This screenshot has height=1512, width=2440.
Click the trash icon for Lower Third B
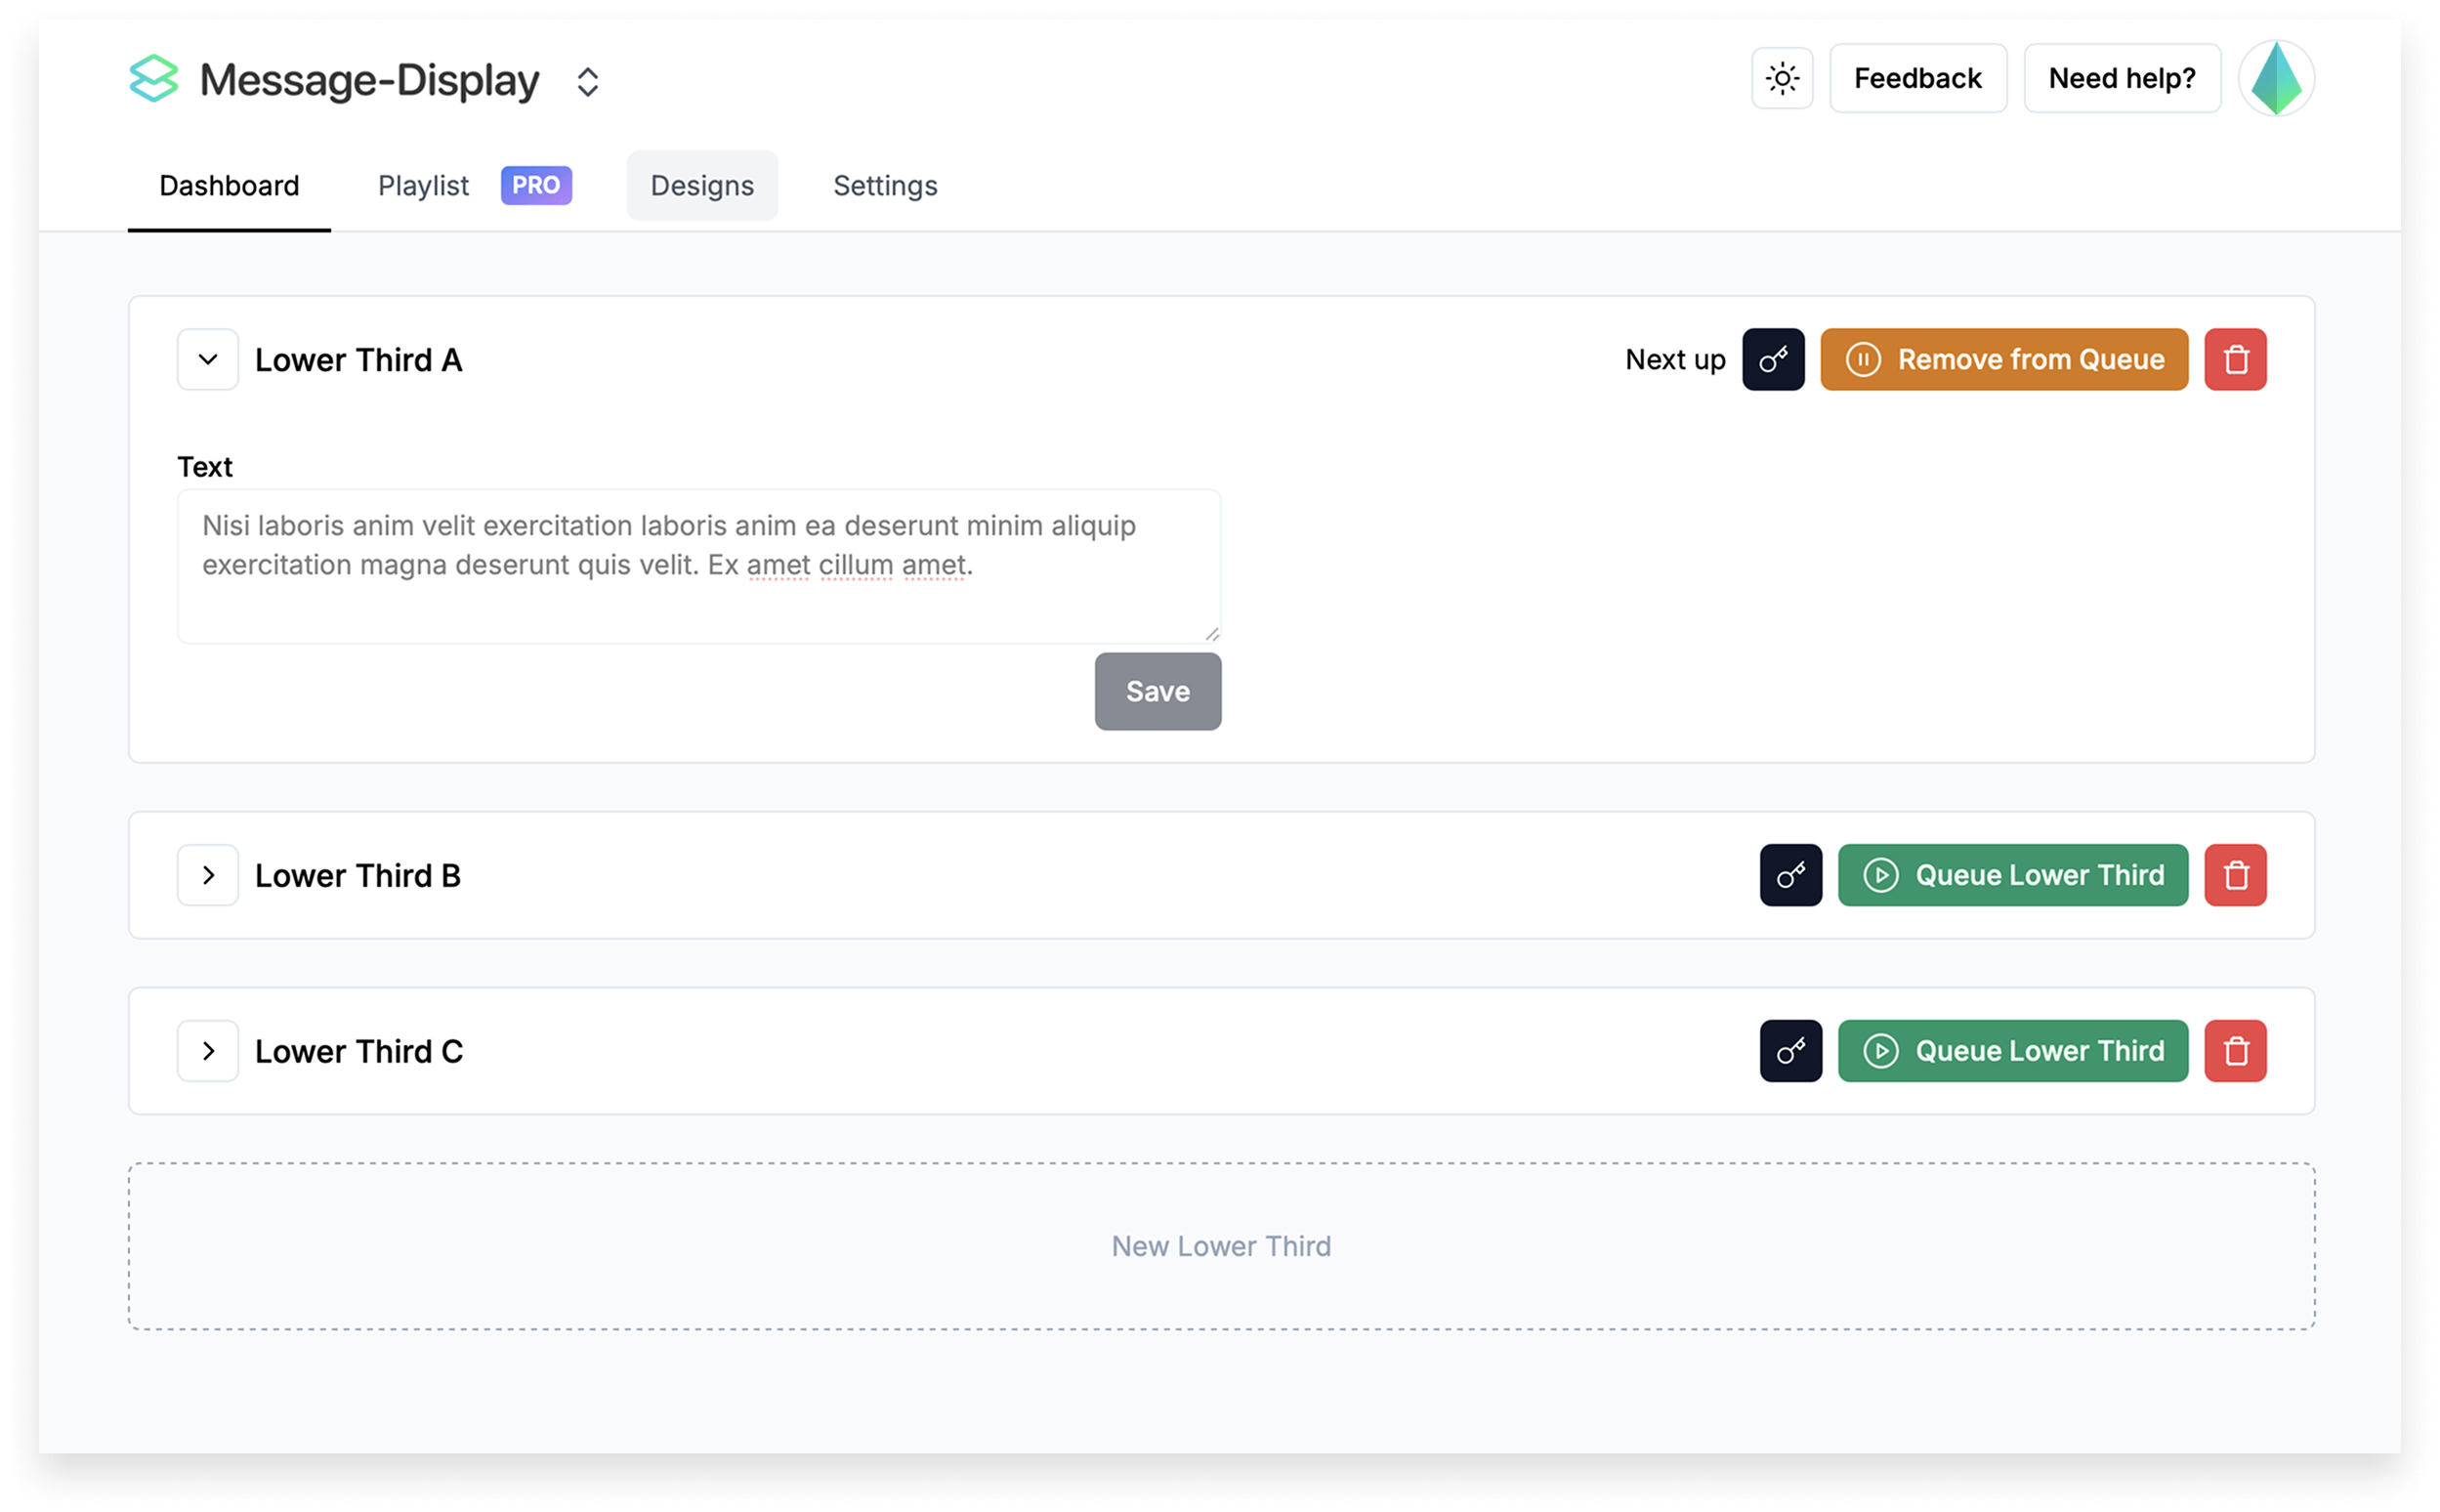coord(2236,875)
